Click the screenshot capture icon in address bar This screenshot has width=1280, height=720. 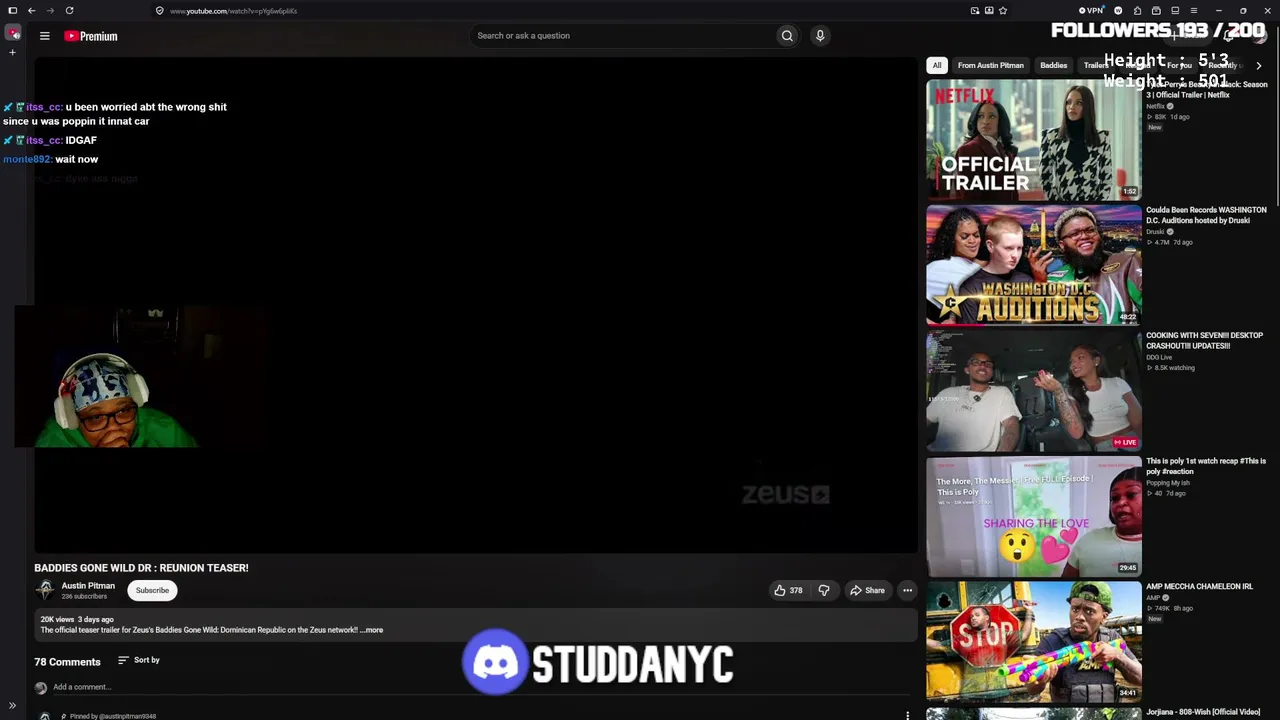click(975, 11)
